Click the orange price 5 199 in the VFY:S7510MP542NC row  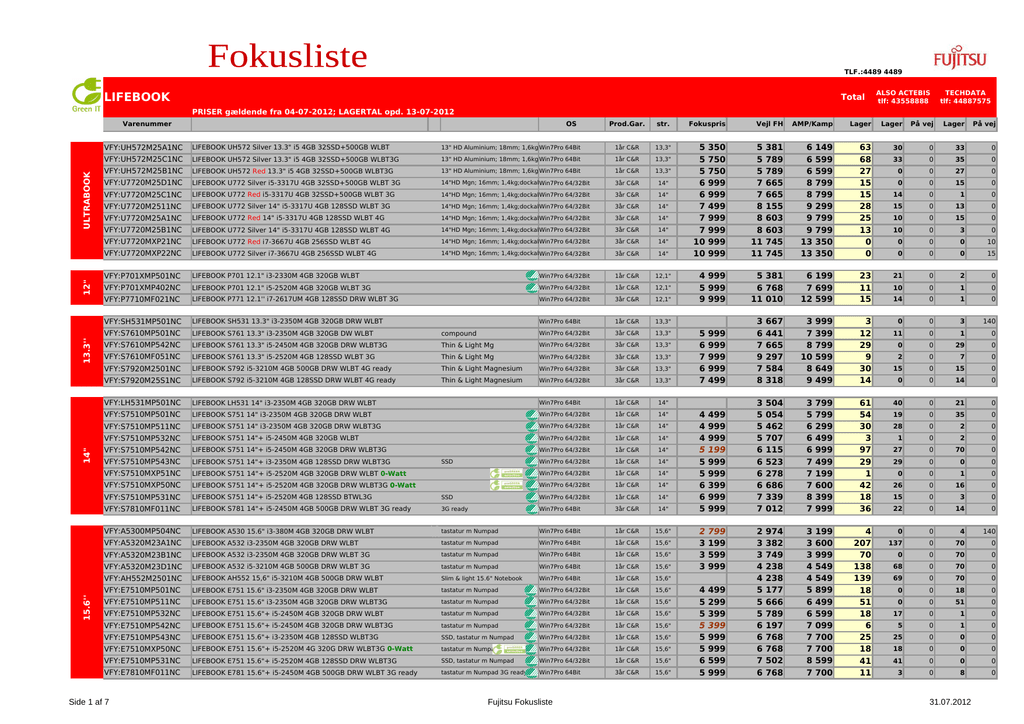[x=712, y=450]
